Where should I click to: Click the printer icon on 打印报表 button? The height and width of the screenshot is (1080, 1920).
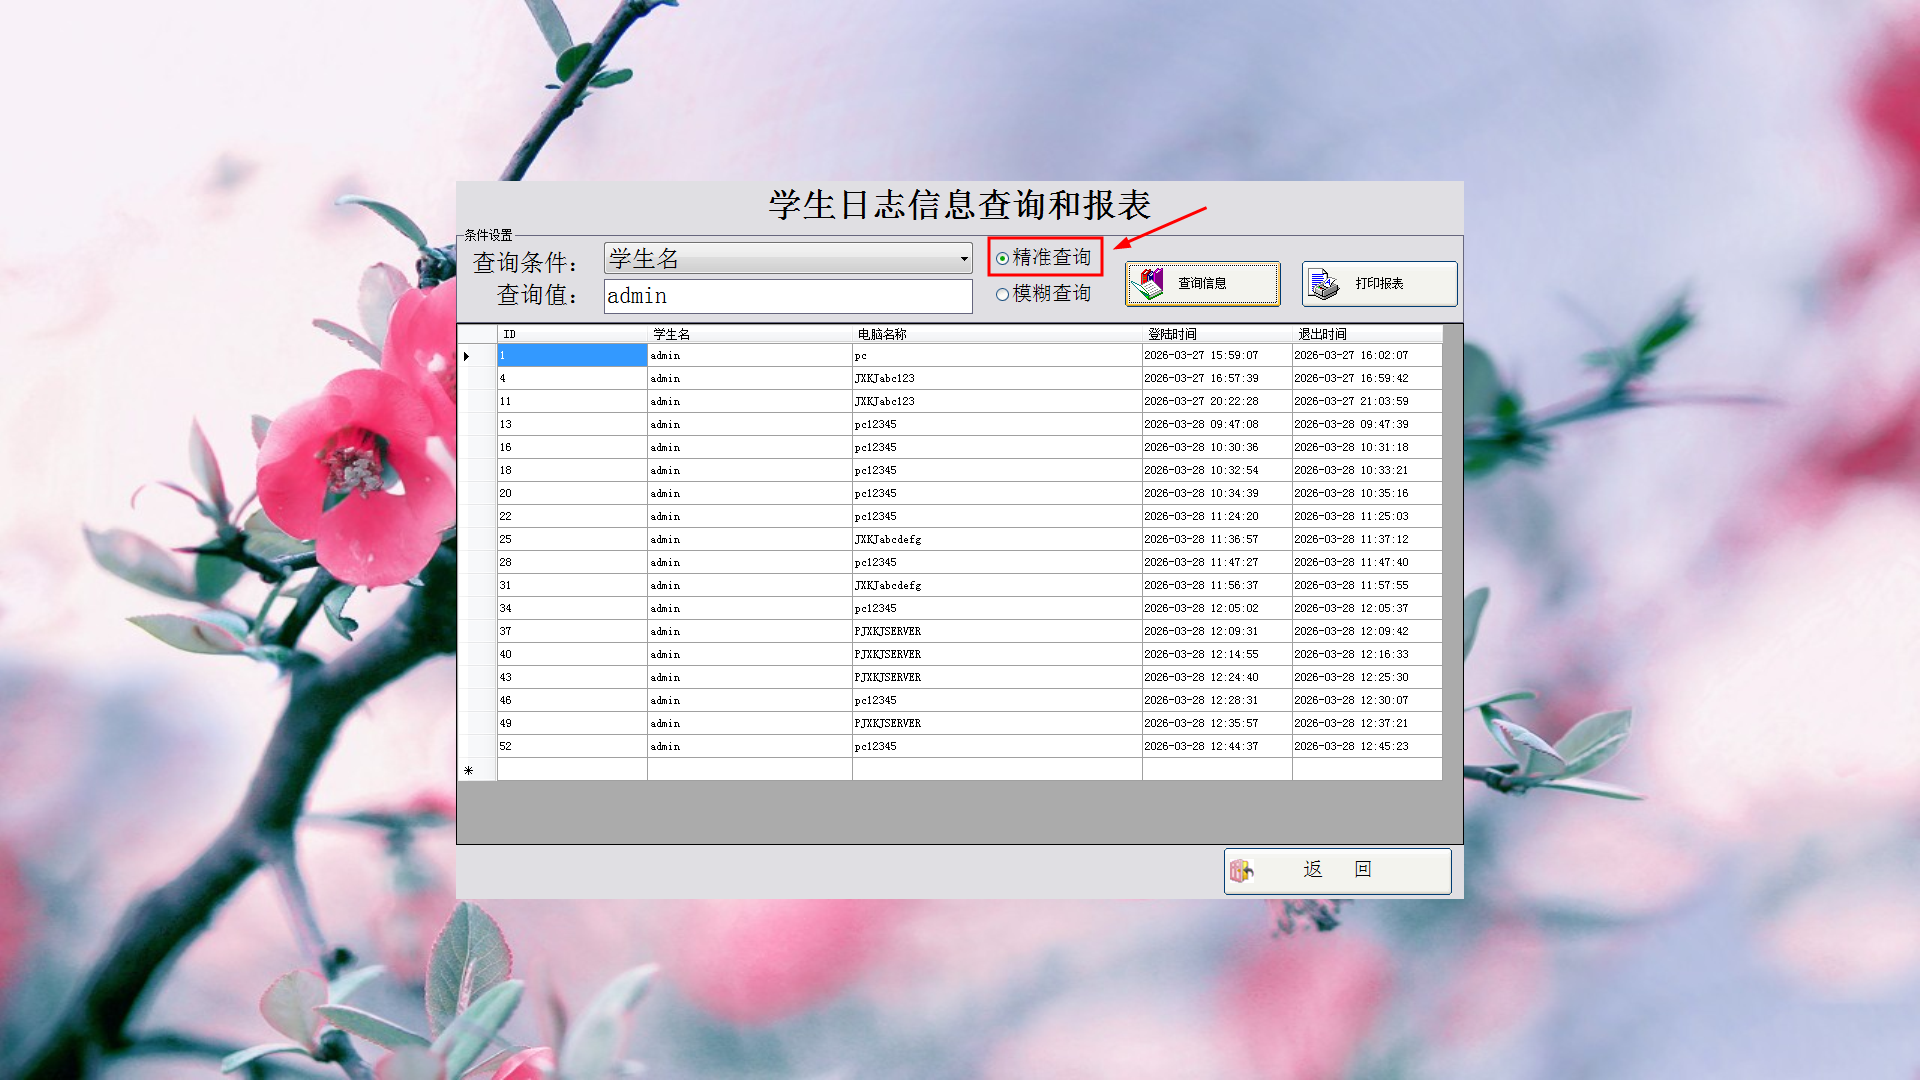click(x=1324, y=284)
